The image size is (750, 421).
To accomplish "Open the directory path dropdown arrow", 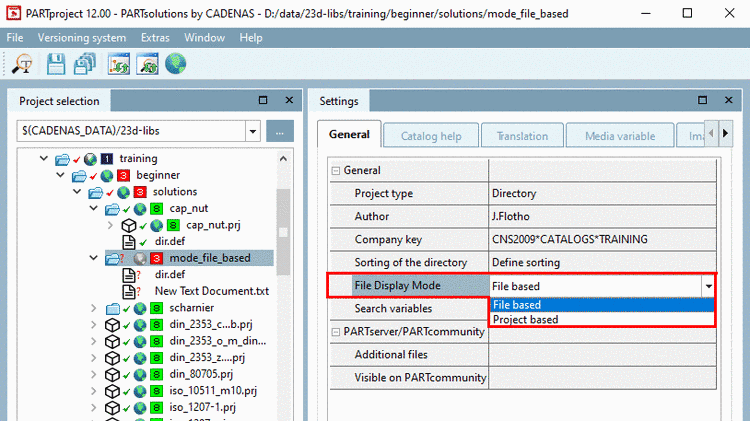I will tap(253, 131).
